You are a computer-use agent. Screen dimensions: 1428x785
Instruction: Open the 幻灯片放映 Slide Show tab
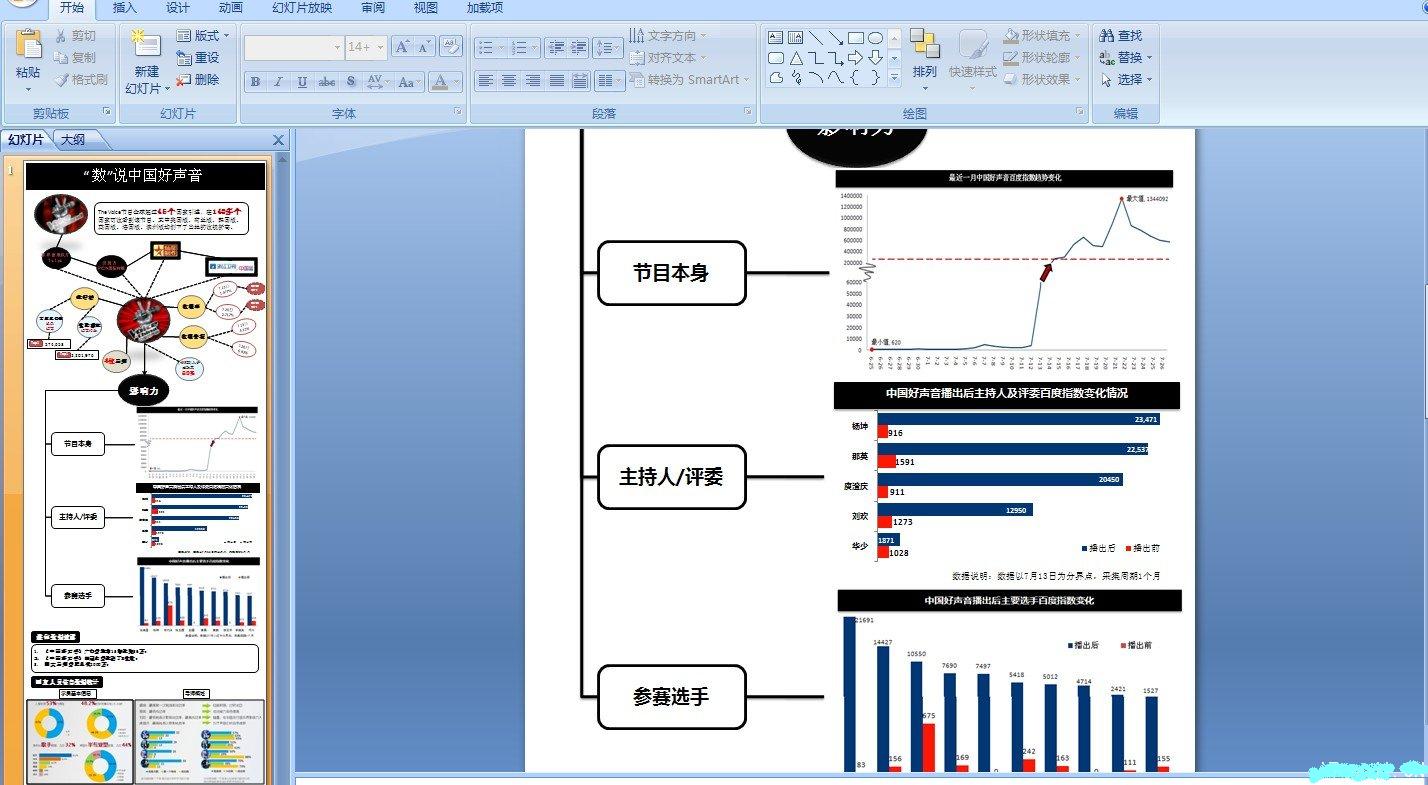point(302,8)
